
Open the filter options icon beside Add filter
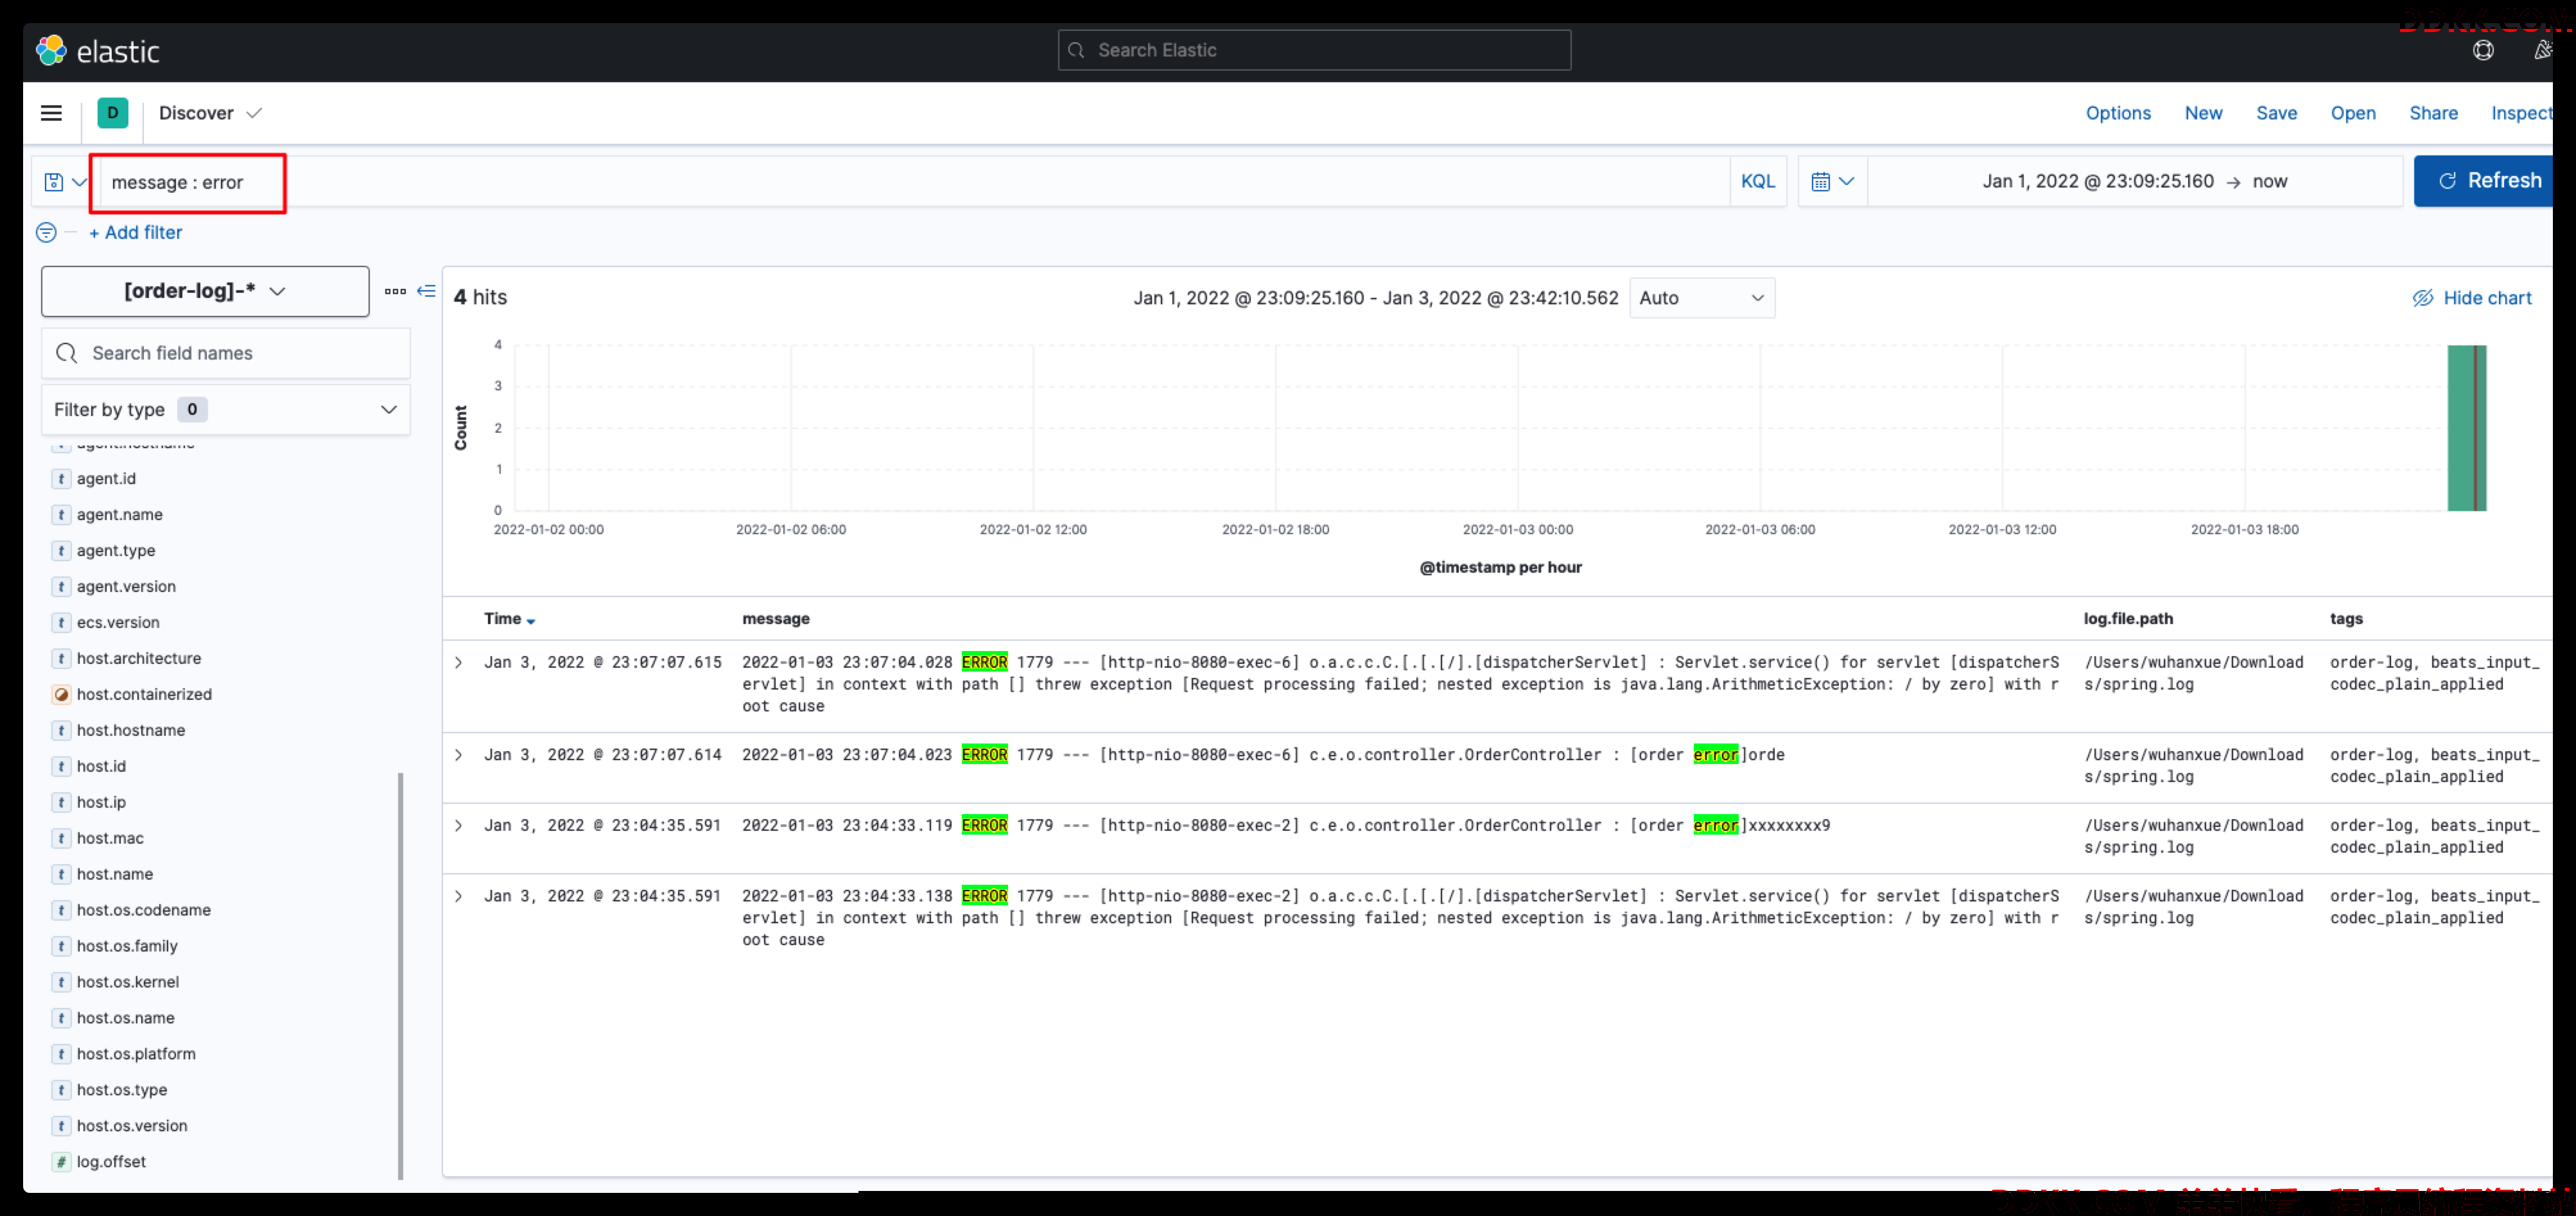(x=46, y=232)
